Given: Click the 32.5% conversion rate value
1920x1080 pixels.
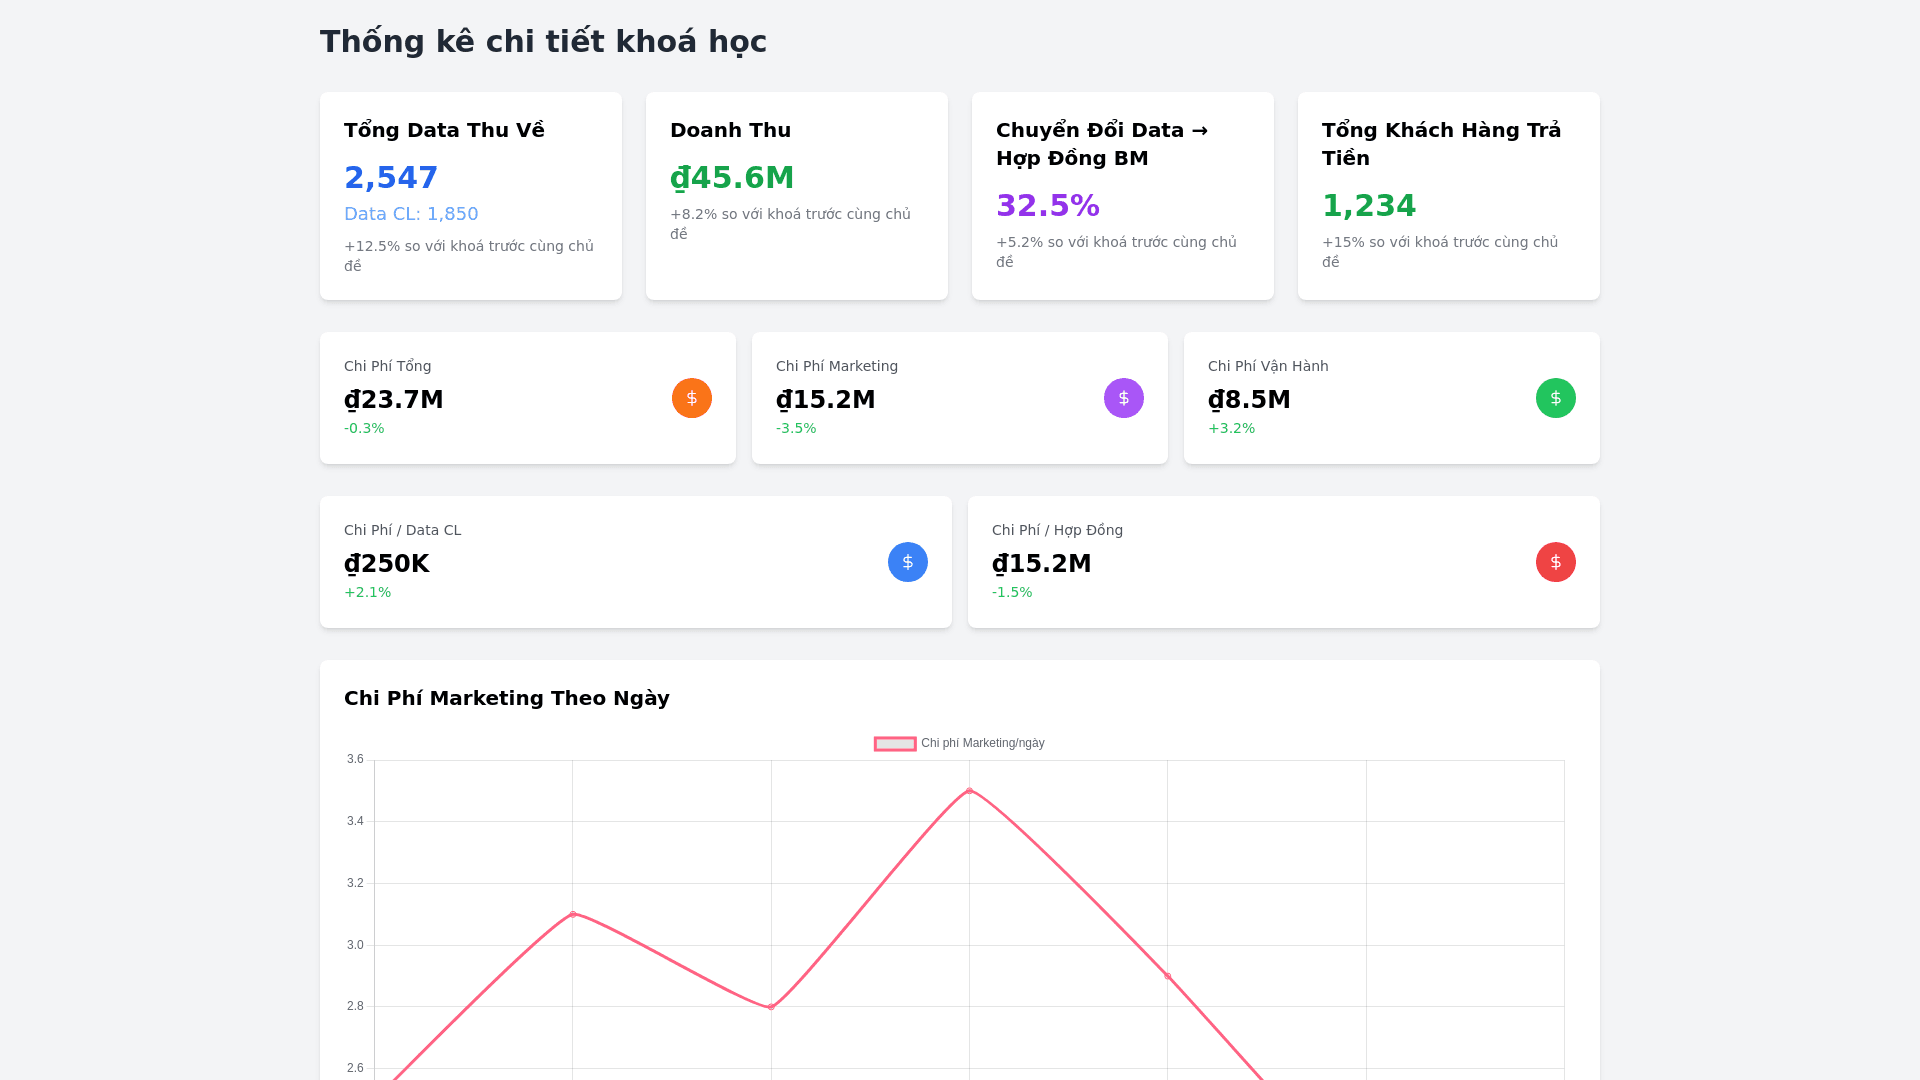Looking at the screenshot, I should pos(1047,206).
